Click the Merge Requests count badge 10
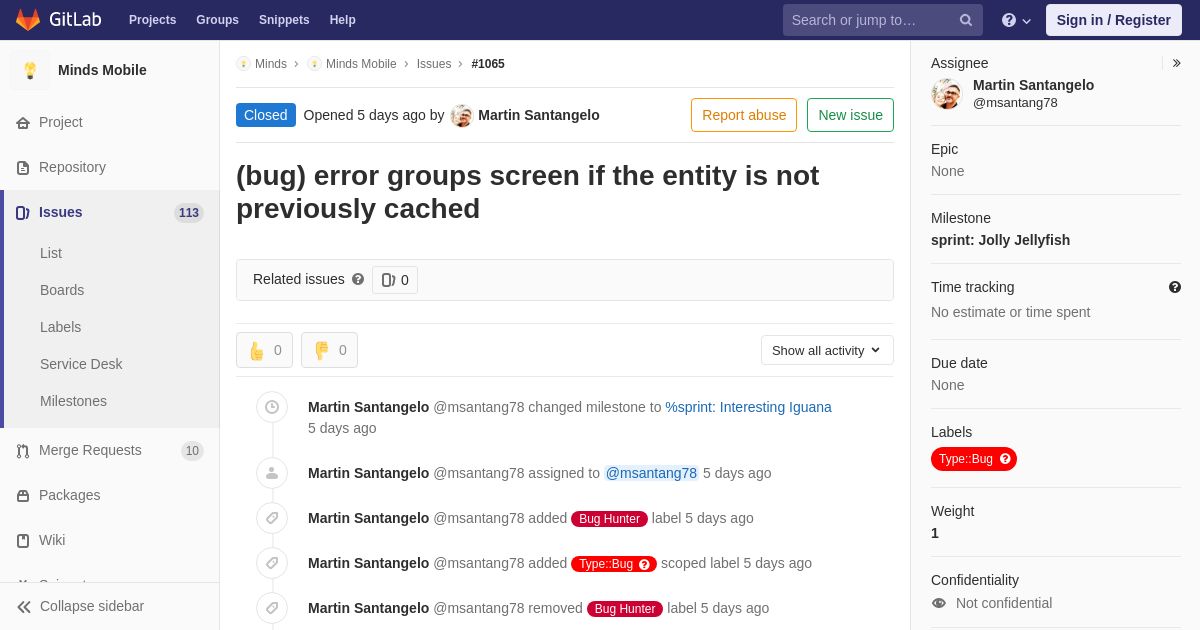 pyautogui.click(x=192, y=451)
